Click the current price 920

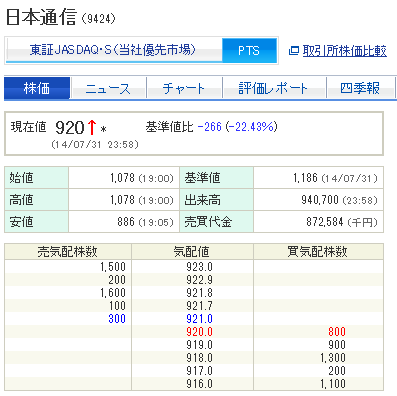coord(70,128)
